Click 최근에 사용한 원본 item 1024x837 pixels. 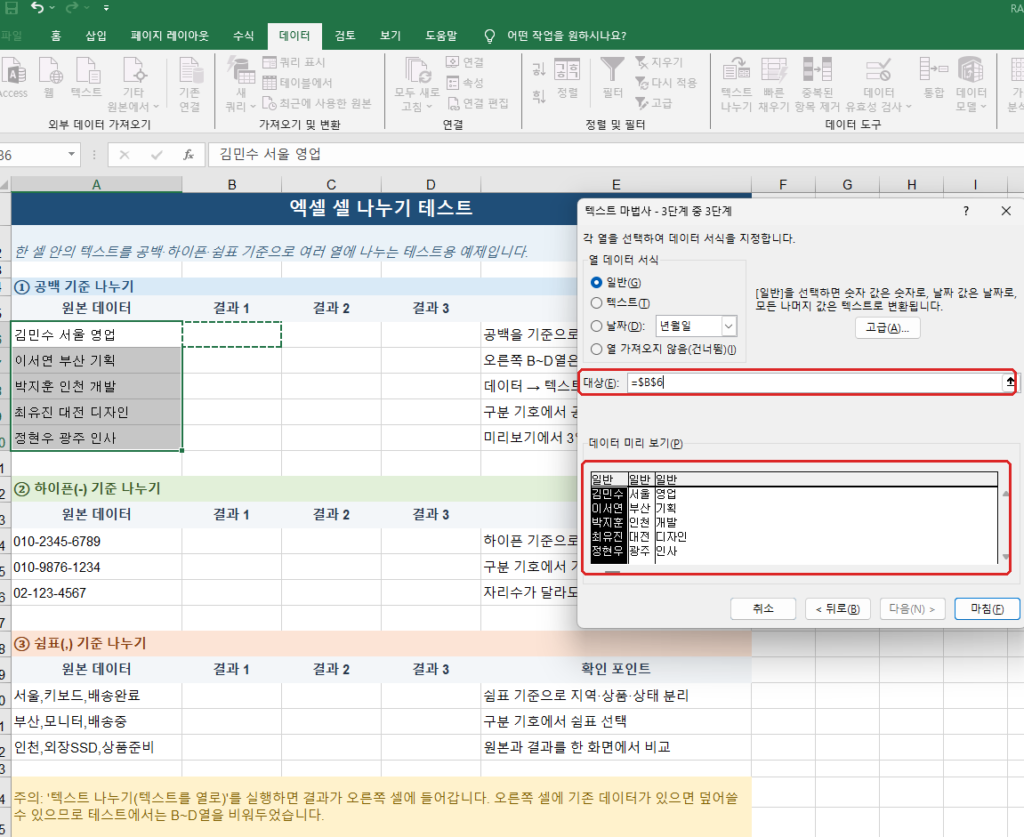click(x=317, y=103)
